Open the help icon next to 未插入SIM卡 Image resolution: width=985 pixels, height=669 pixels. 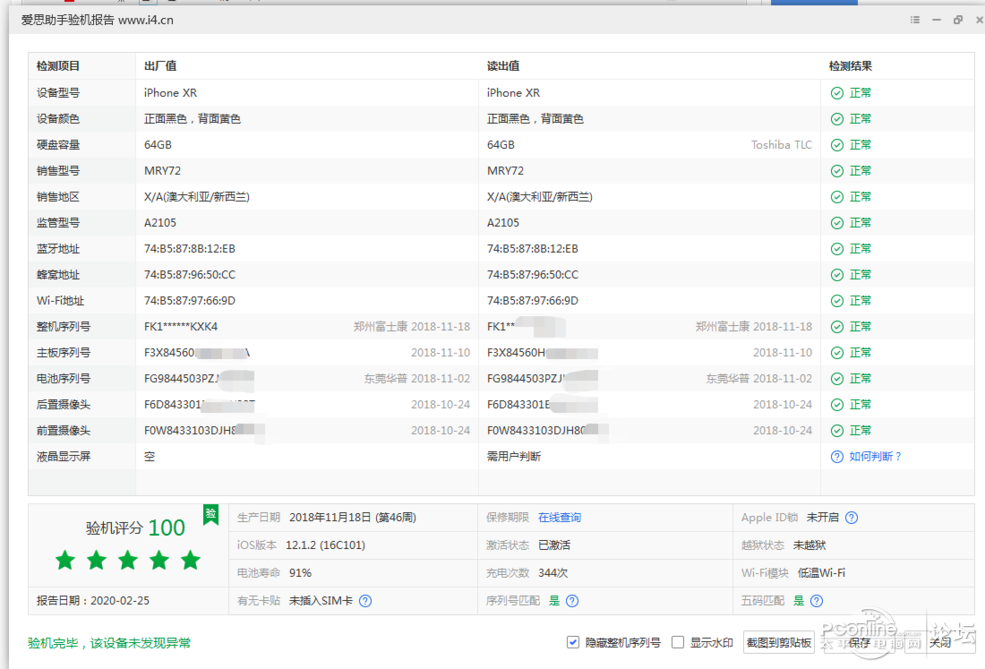(365, 601)
